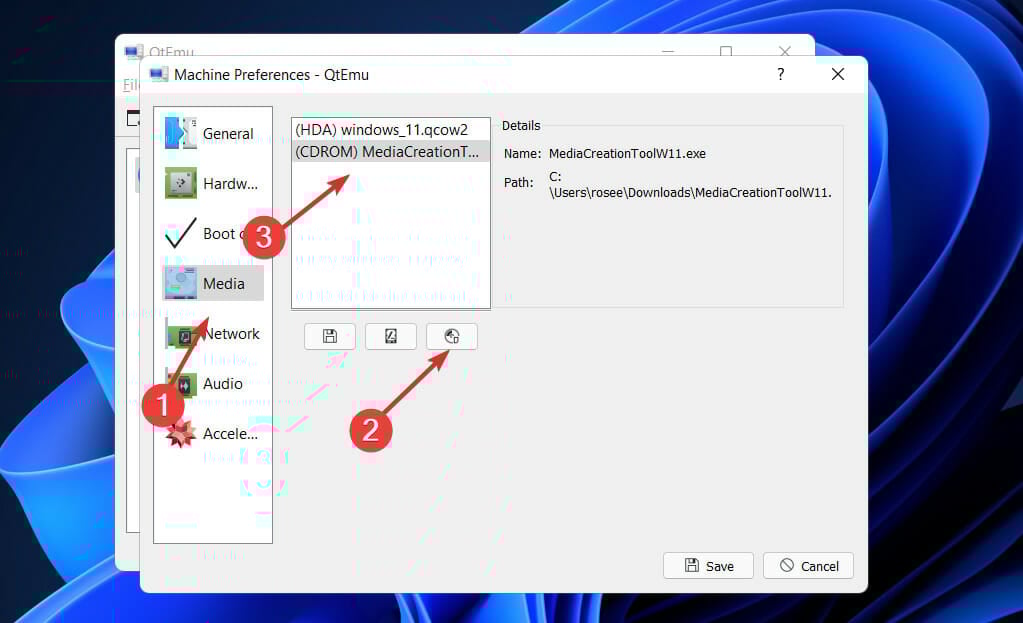Select the (HDA) windows_11.qcow2 entry

390,130
